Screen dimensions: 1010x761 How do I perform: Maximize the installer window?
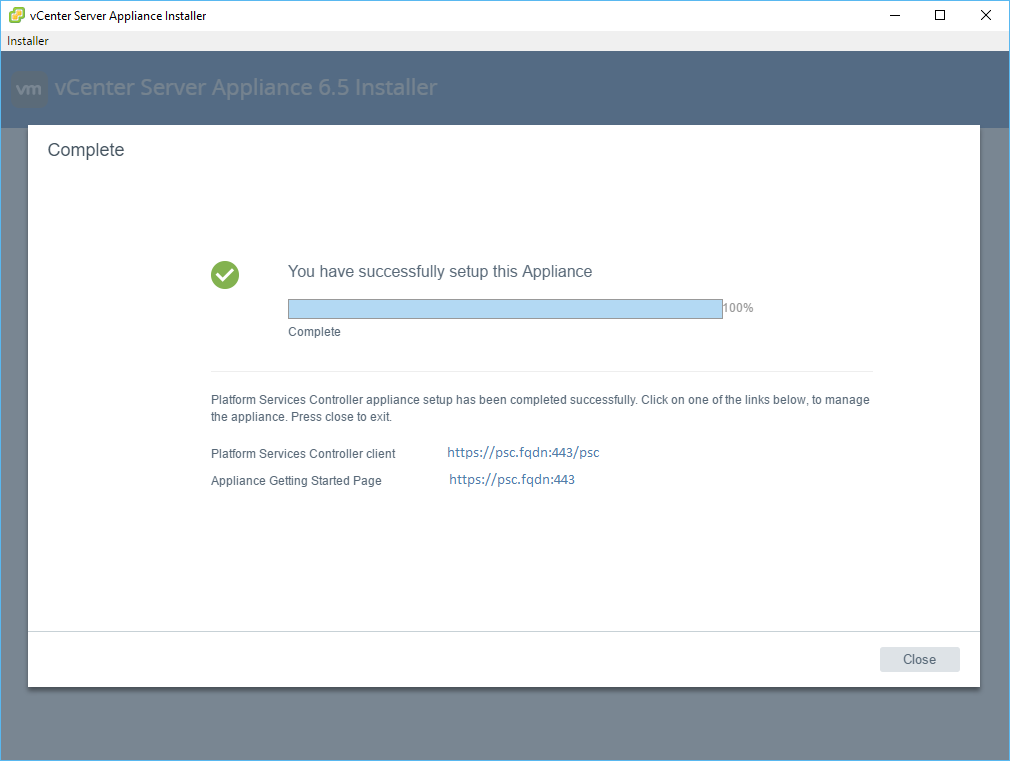[939, 15]
